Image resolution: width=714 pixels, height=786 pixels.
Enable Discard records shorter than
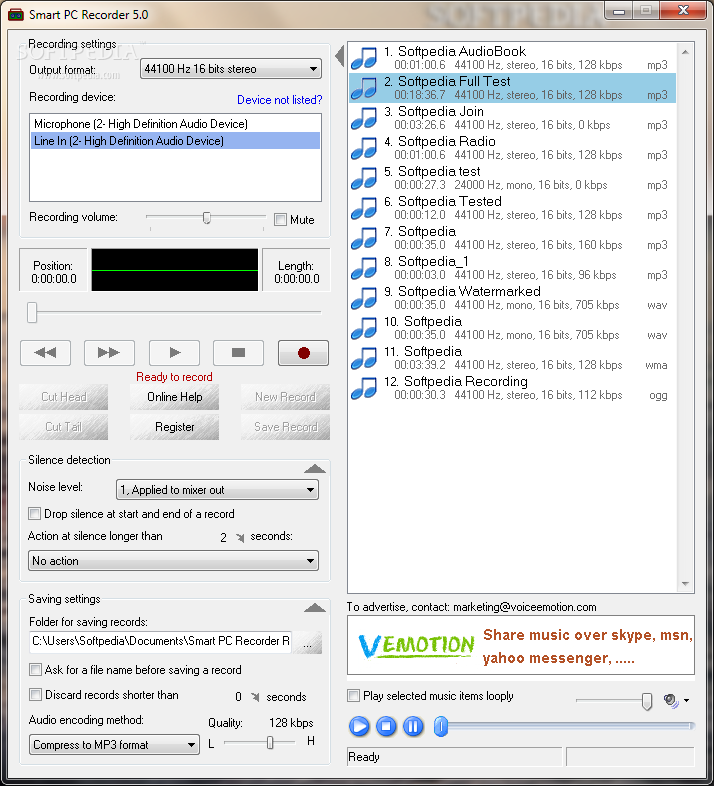35,695
